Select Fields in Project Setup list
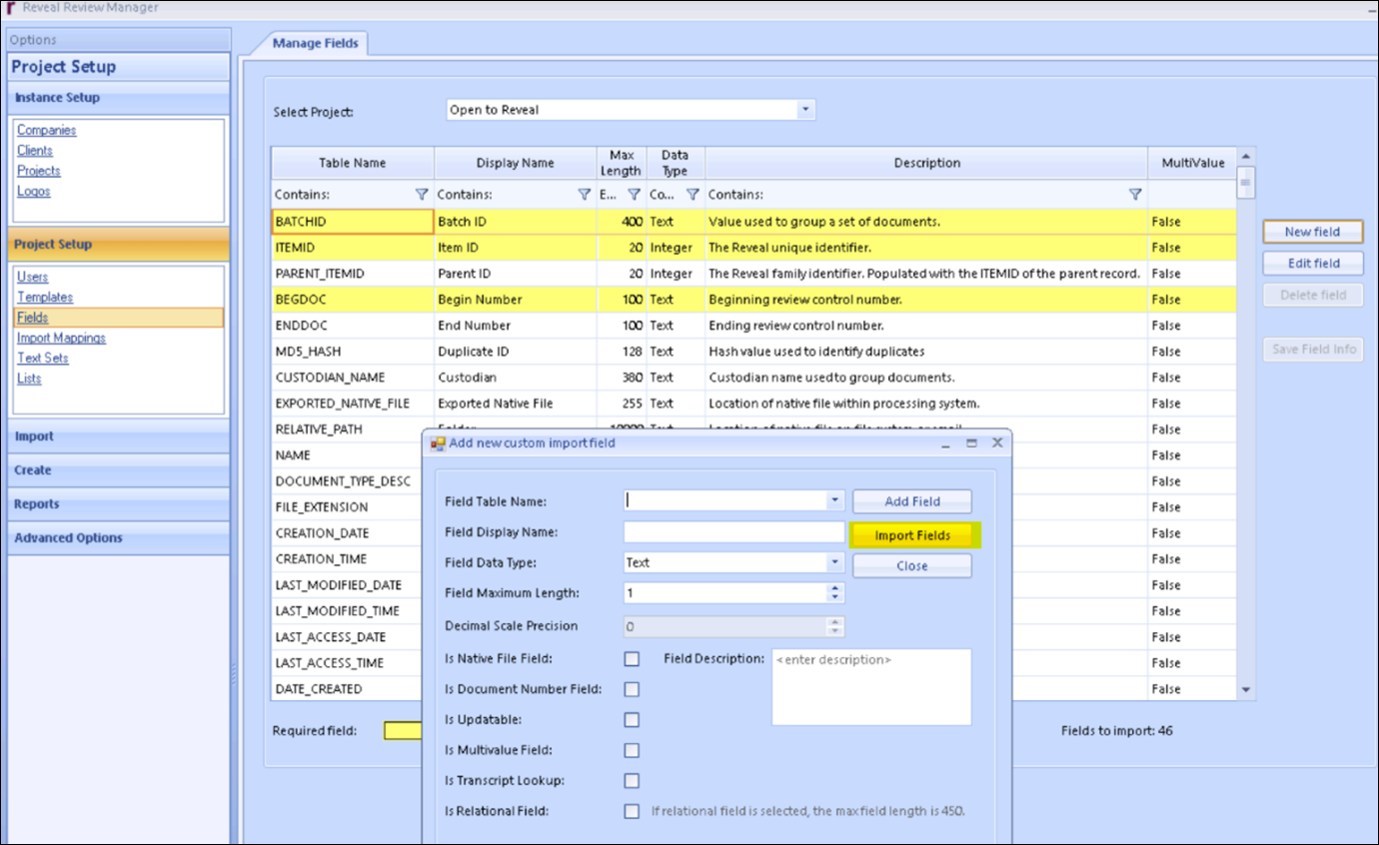The image size is (1379, 845). (x=118, y=318)
